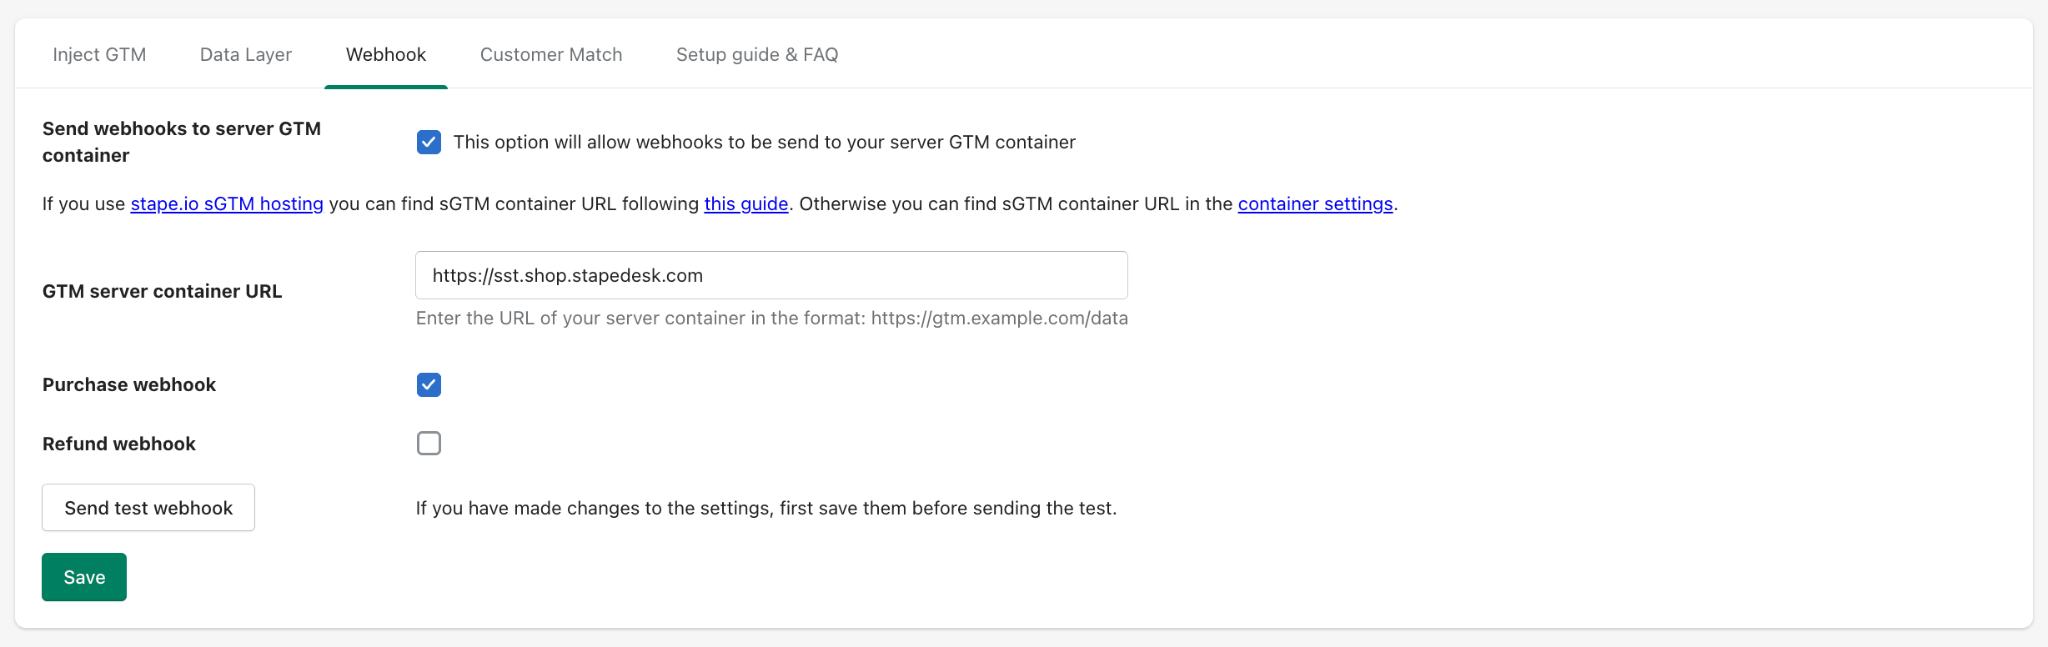Click the URL format hint below the field
Viewport: 2048px width, 647px height.
coord(772,318)
